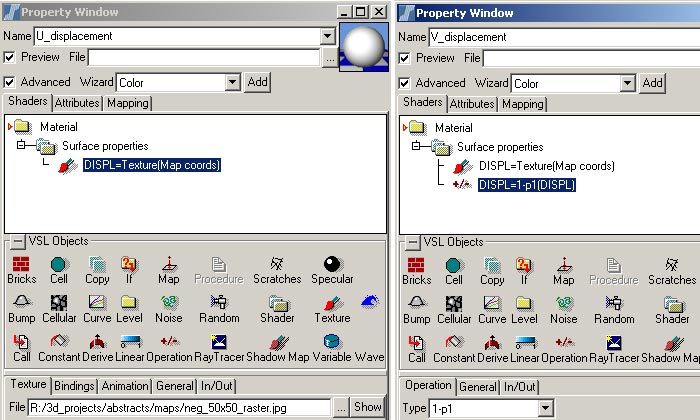Select If object in U_displacement window
The width and height of the screenshot is (700, 420).
[129, 271]
